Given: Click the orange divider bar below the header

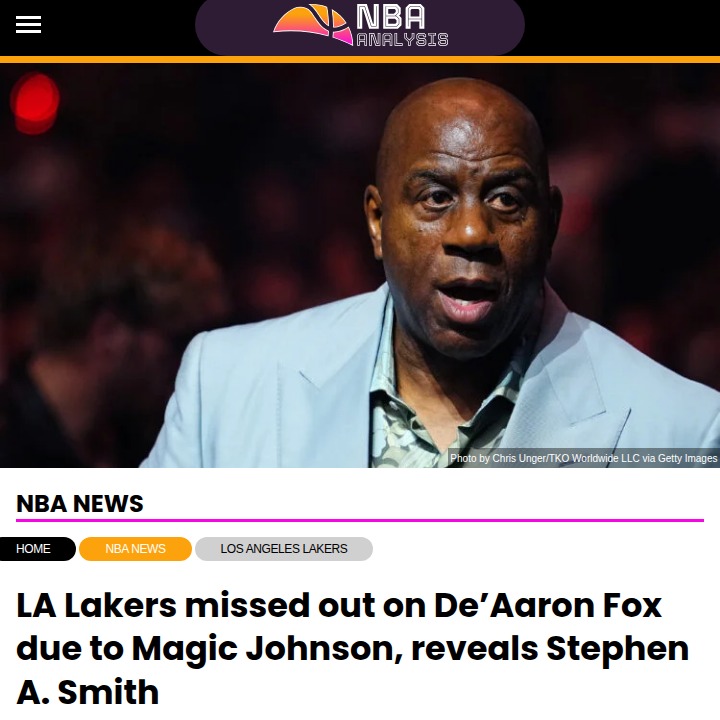Looking at the screenshot, I should [360, 60].
